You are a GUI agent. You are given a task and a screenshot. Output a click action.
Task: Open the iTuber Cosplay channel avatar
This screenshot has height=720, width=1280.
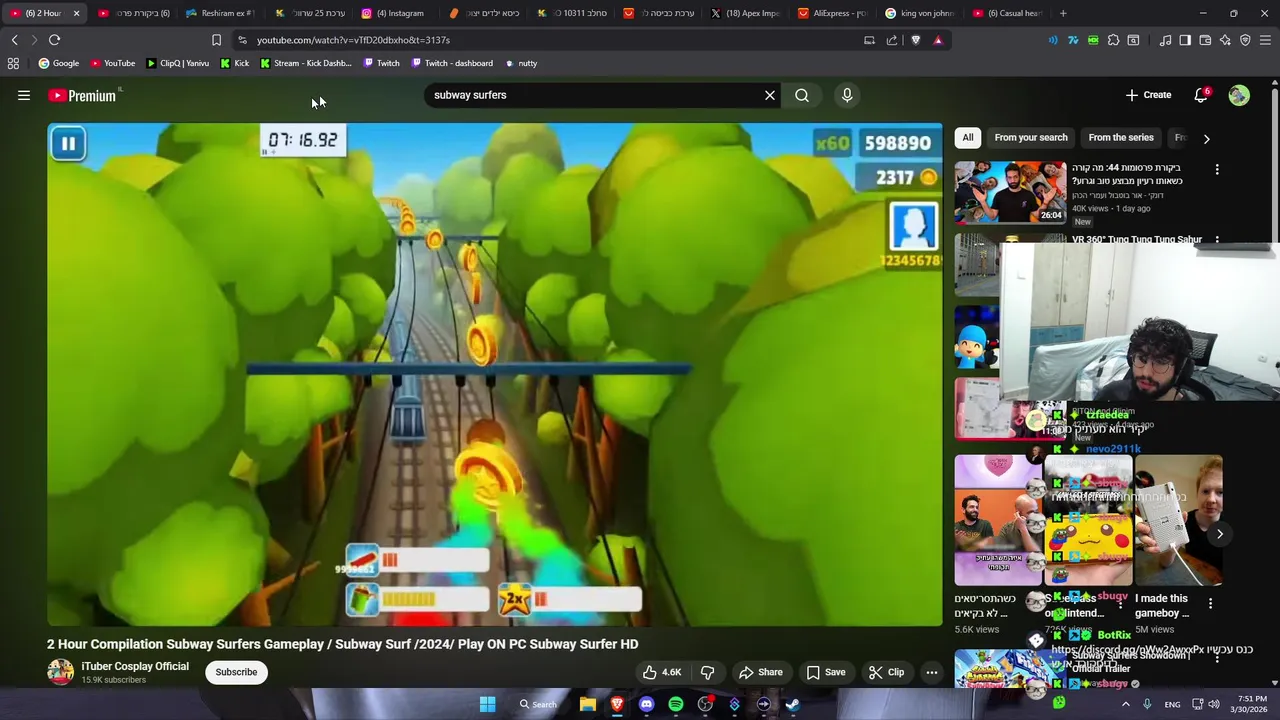point(60,672)
